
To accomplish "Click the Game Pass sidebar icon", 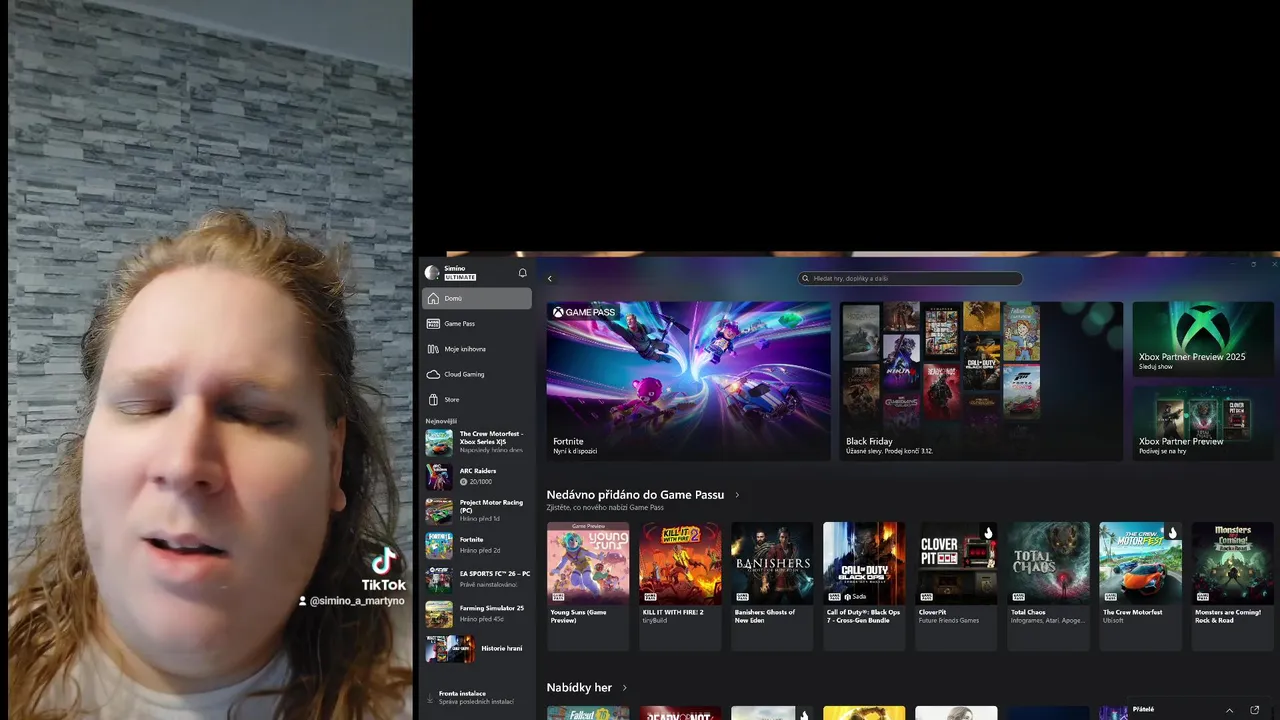I will click(433, 324).
